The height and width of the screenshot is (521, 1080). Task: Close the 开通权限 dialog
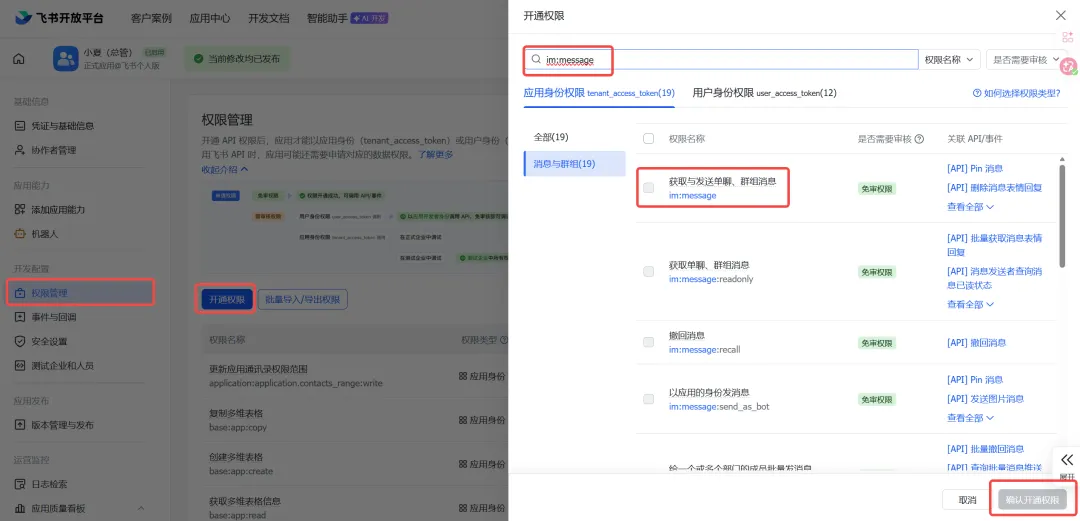click(x=1061, y=15)
